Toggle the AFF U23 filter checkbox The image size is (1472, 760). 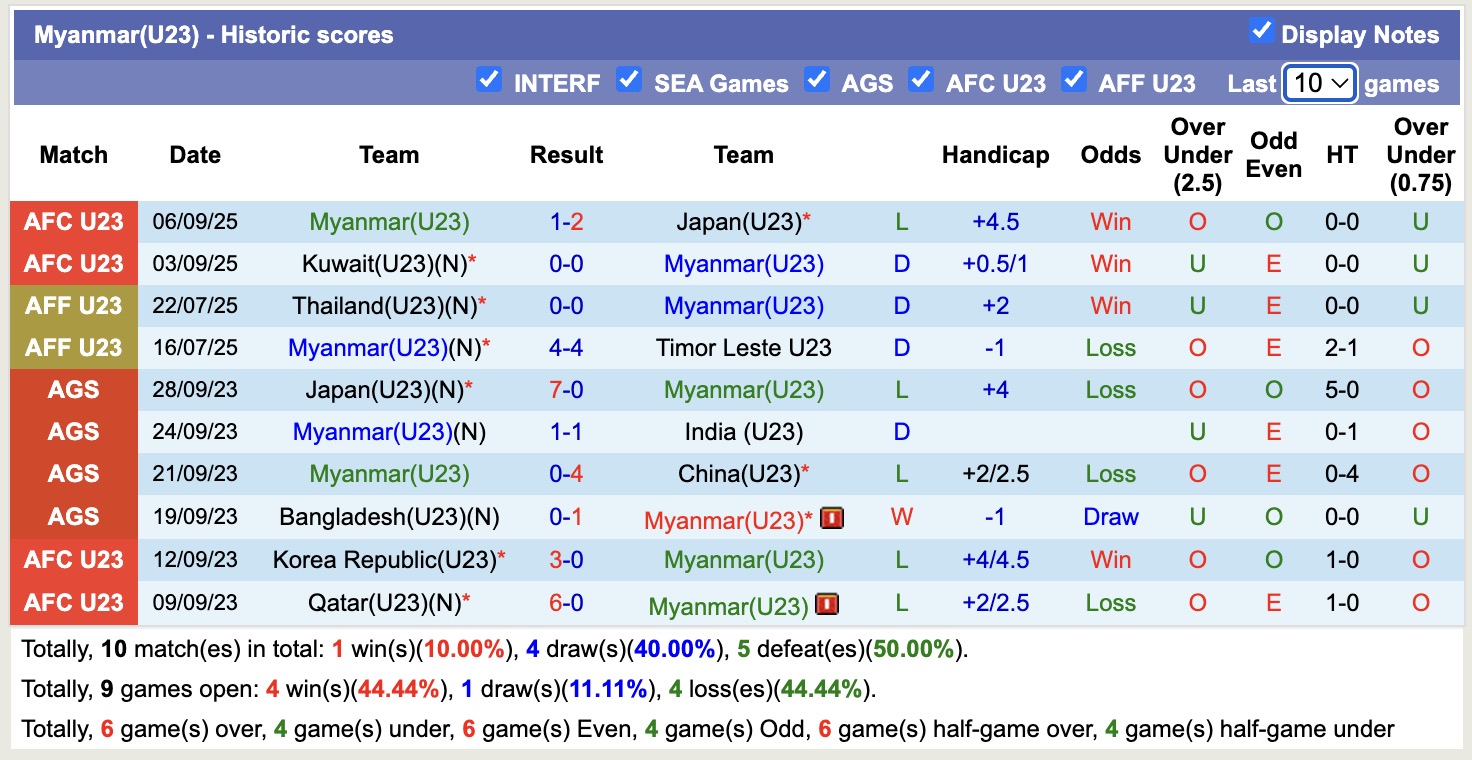1073,80
